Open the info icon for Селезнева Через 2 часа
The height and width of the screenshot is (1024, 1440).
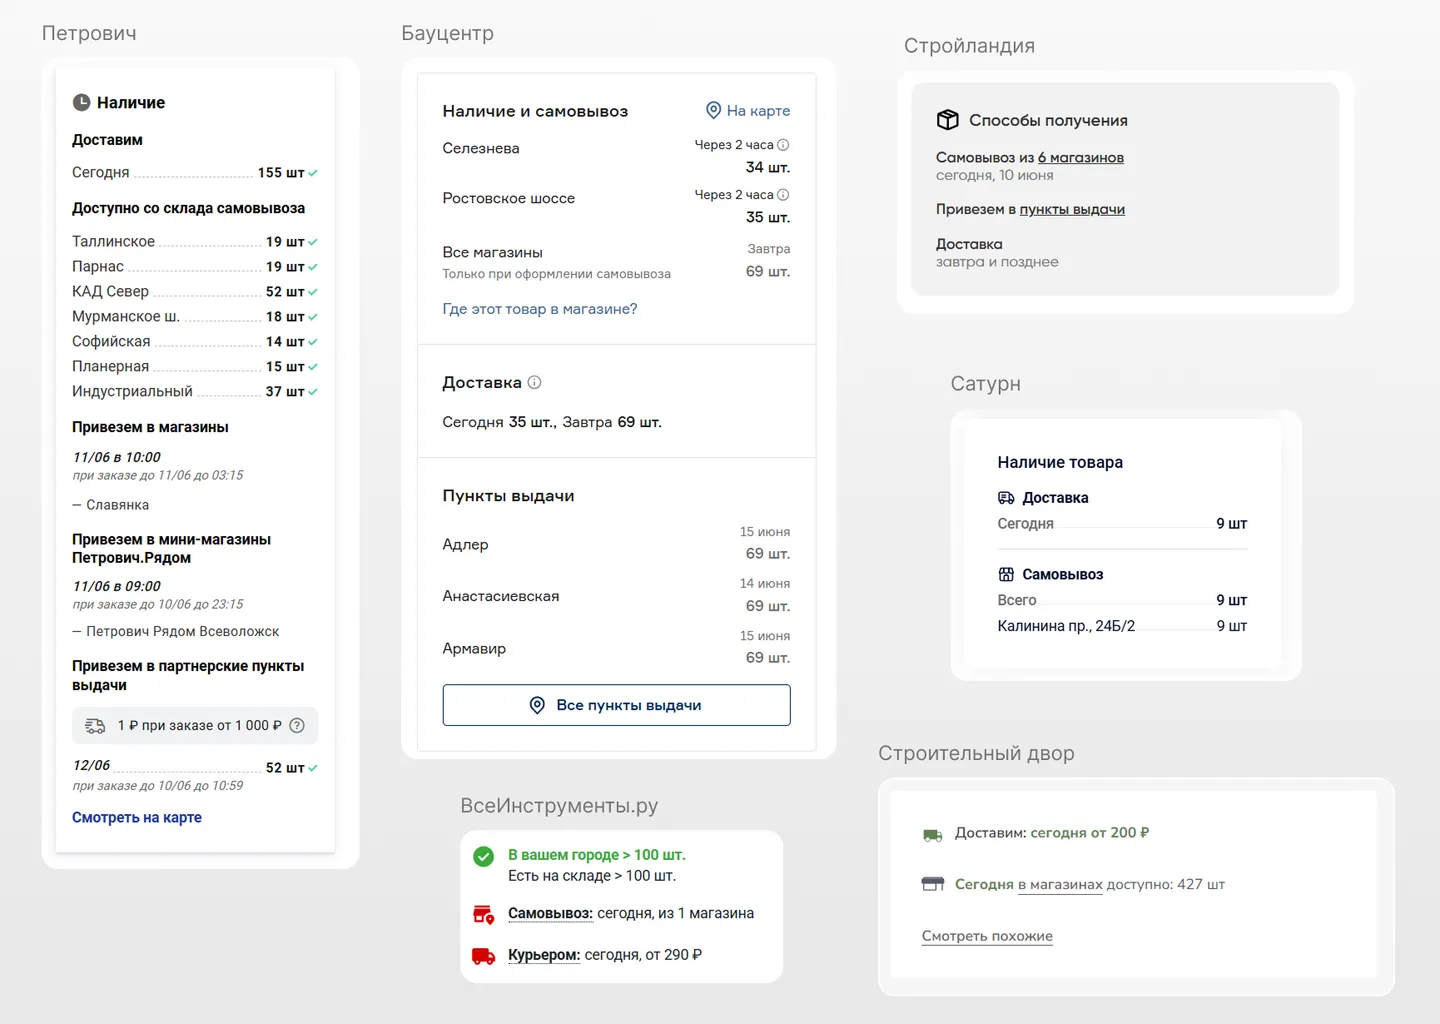coord(783,145)
